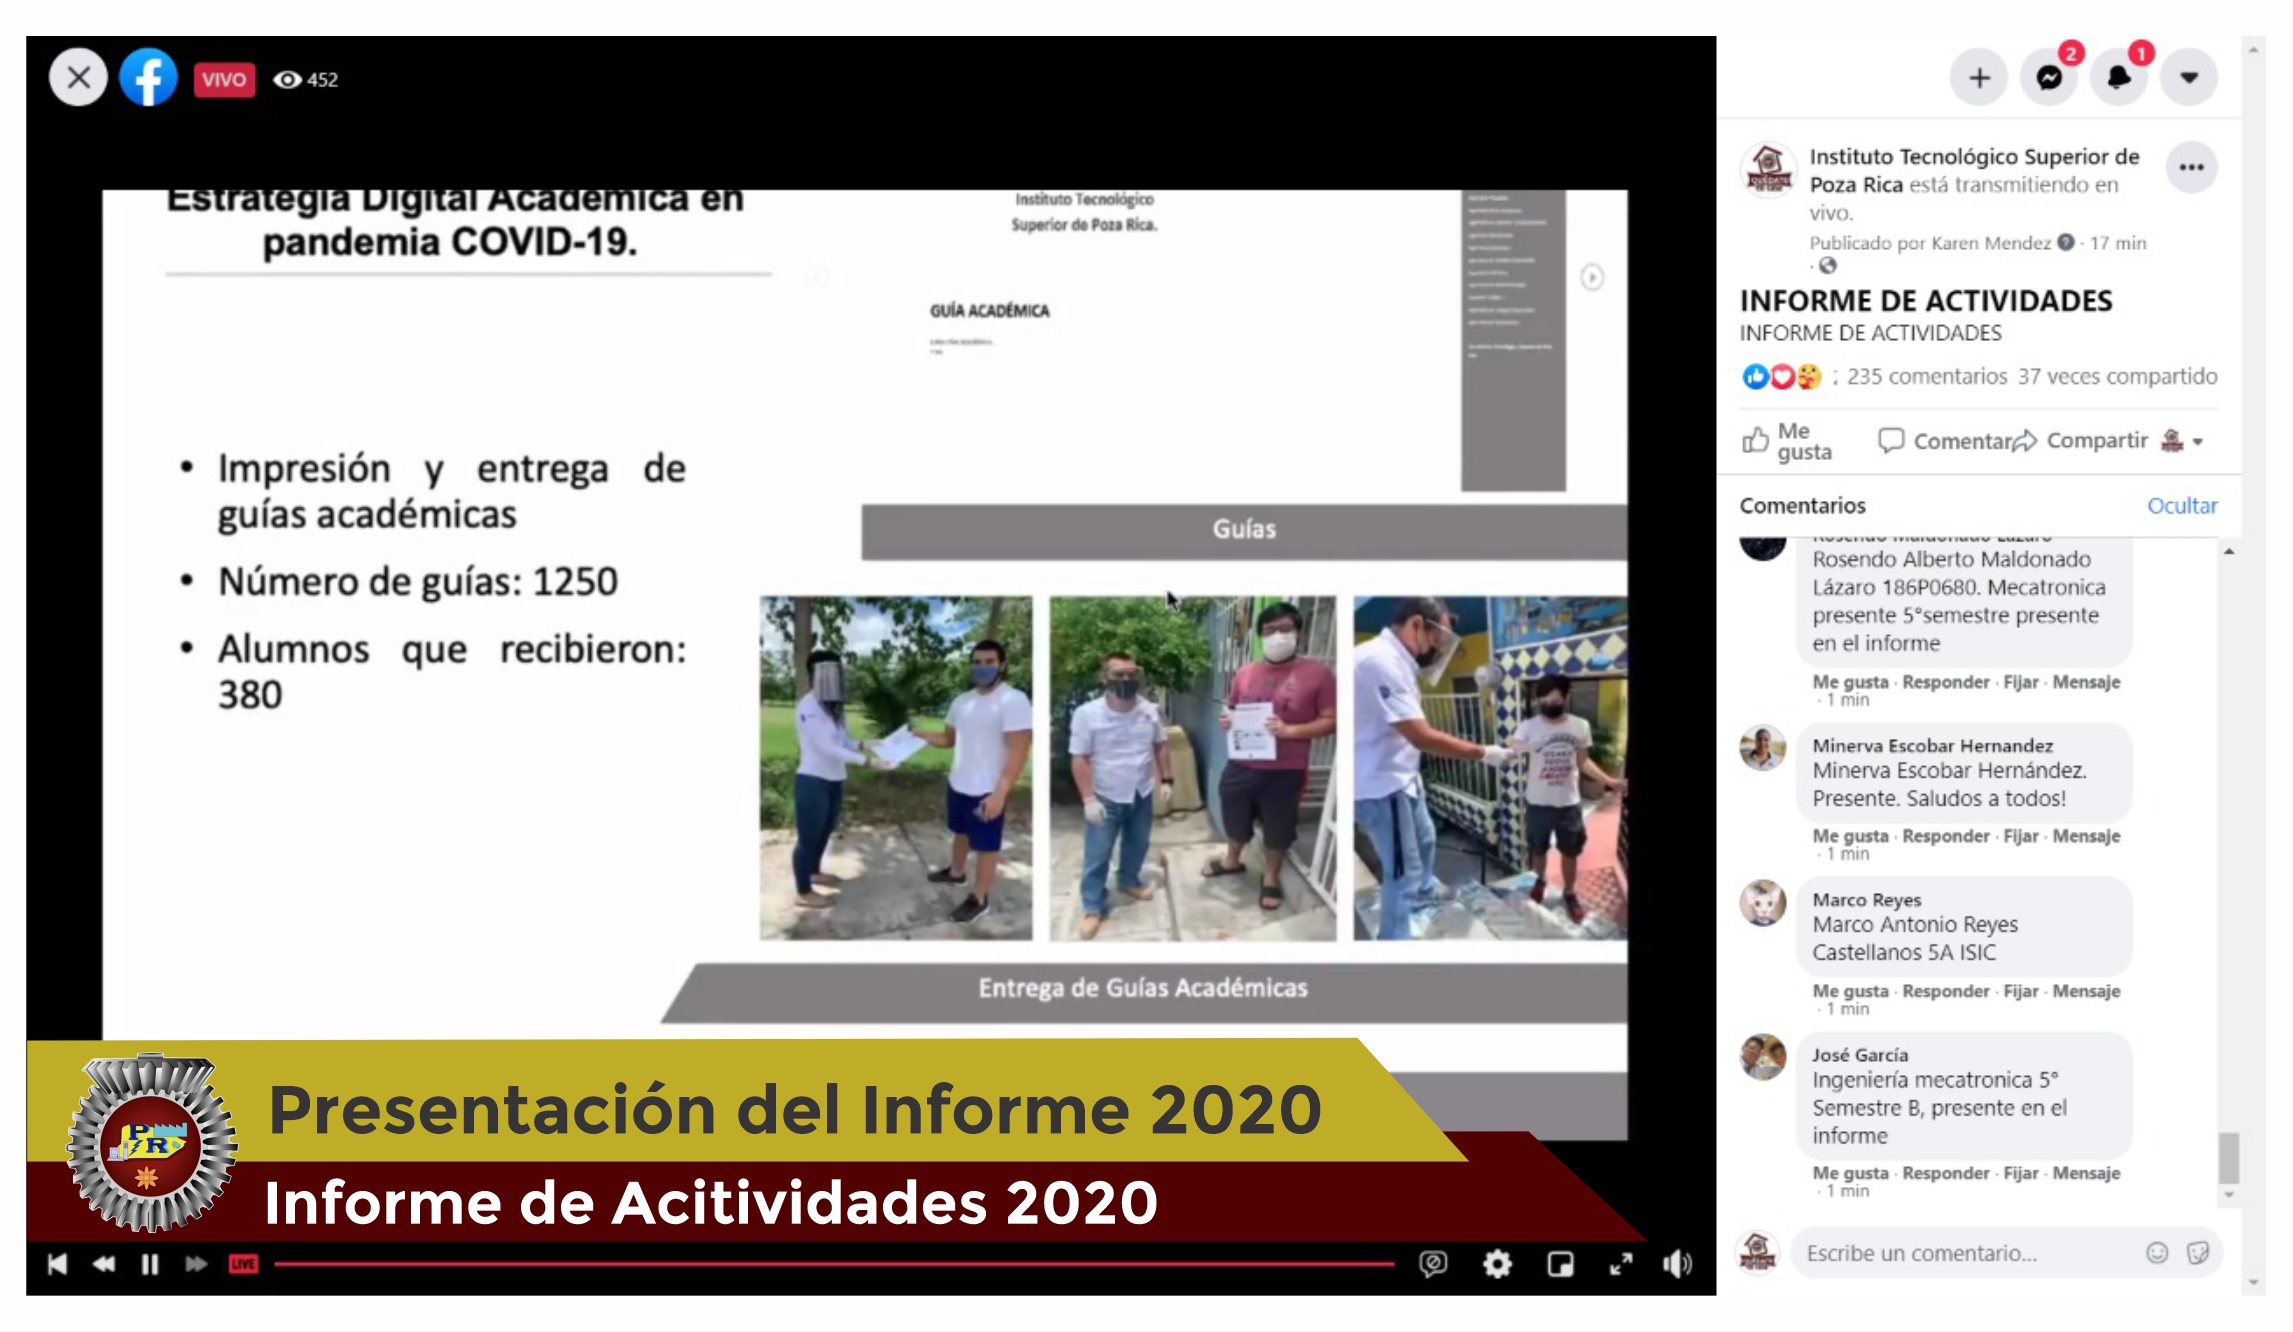Open picture-in-picture mini player icon
This screenshot has width=2293, height=1332.
pyautogui.click(x=1559, y=1264)
